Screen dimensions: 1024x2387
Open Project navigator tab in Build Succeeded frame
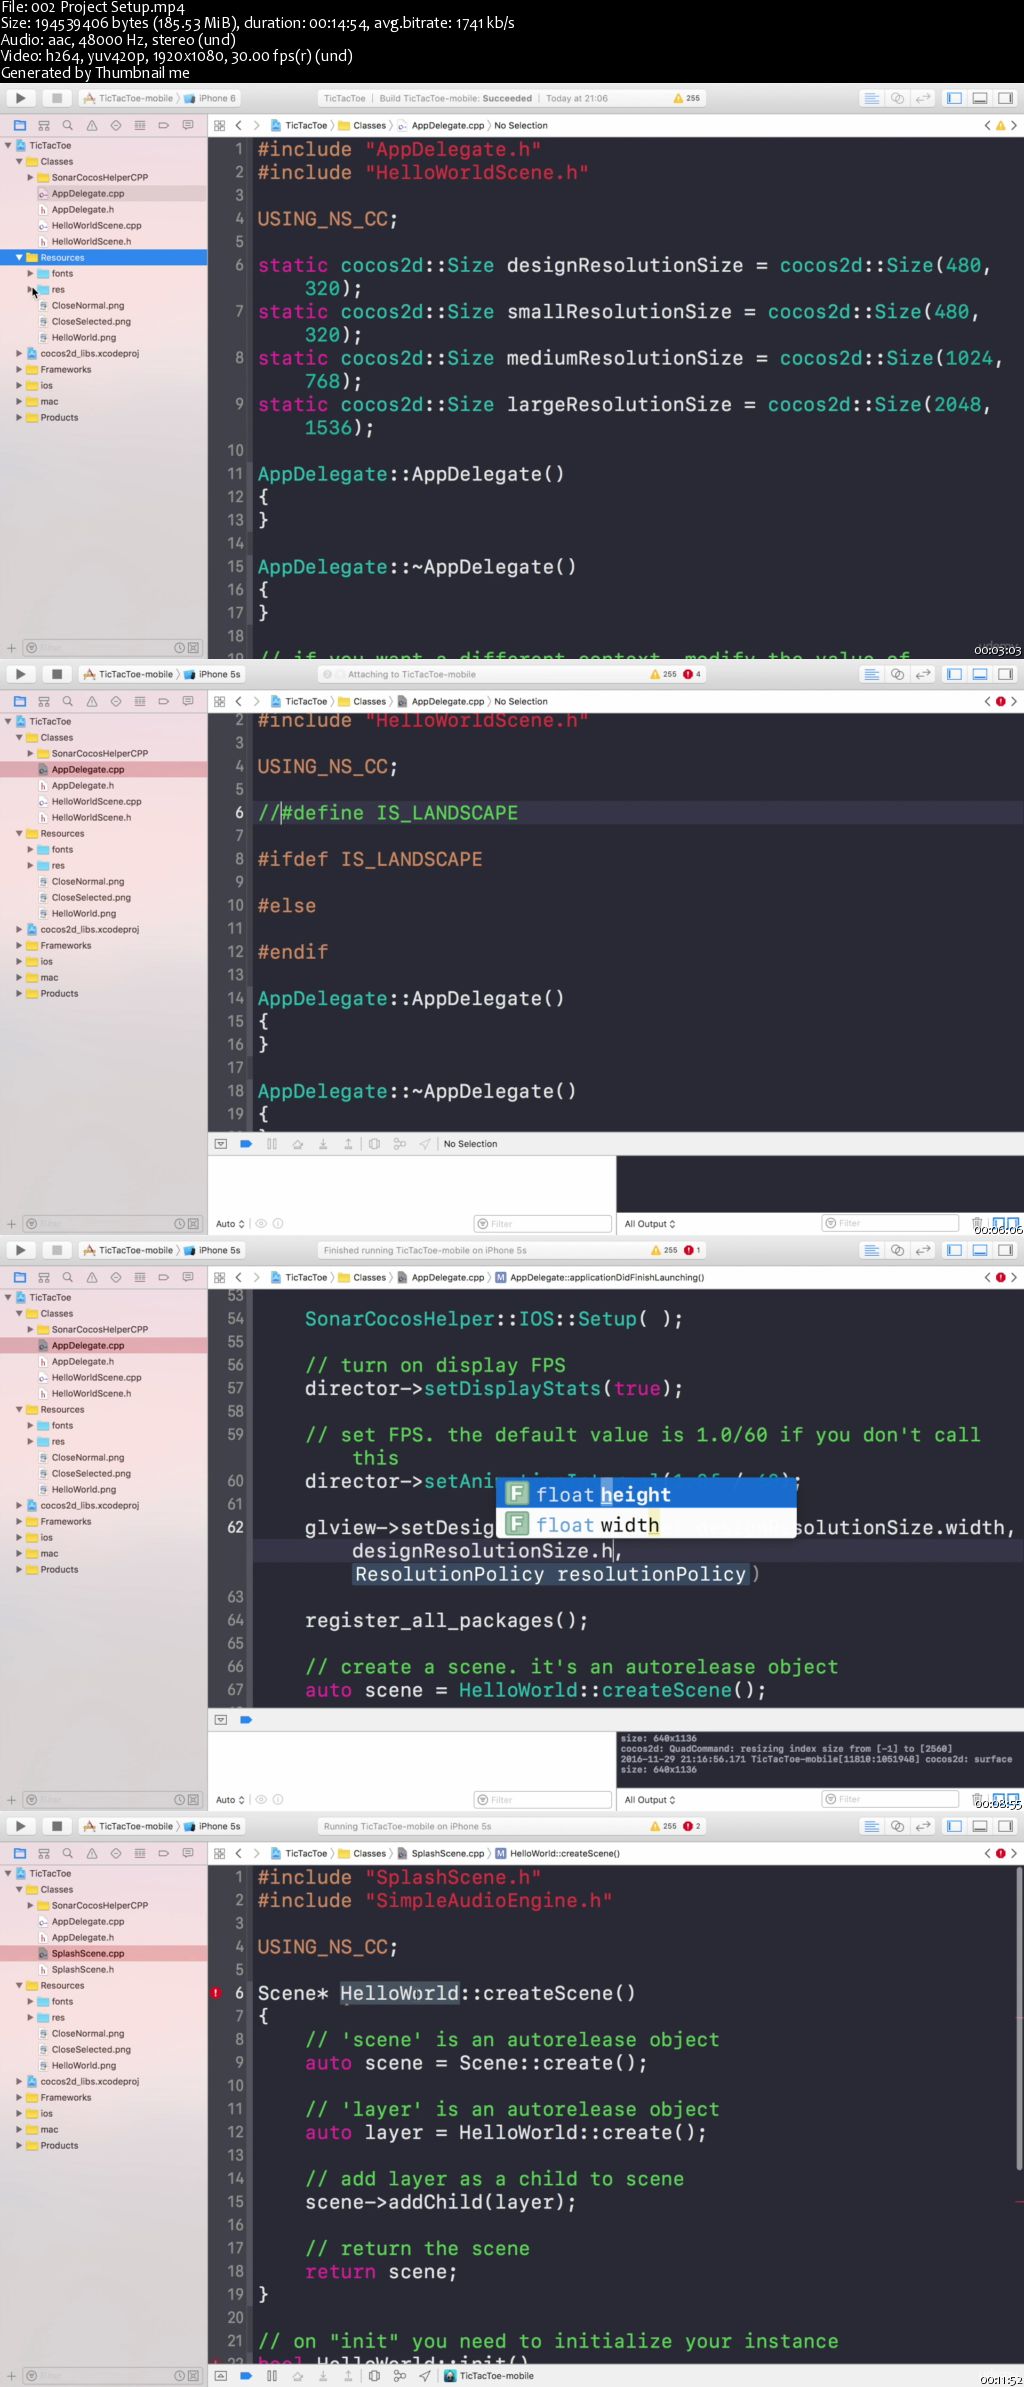point(19,125)
